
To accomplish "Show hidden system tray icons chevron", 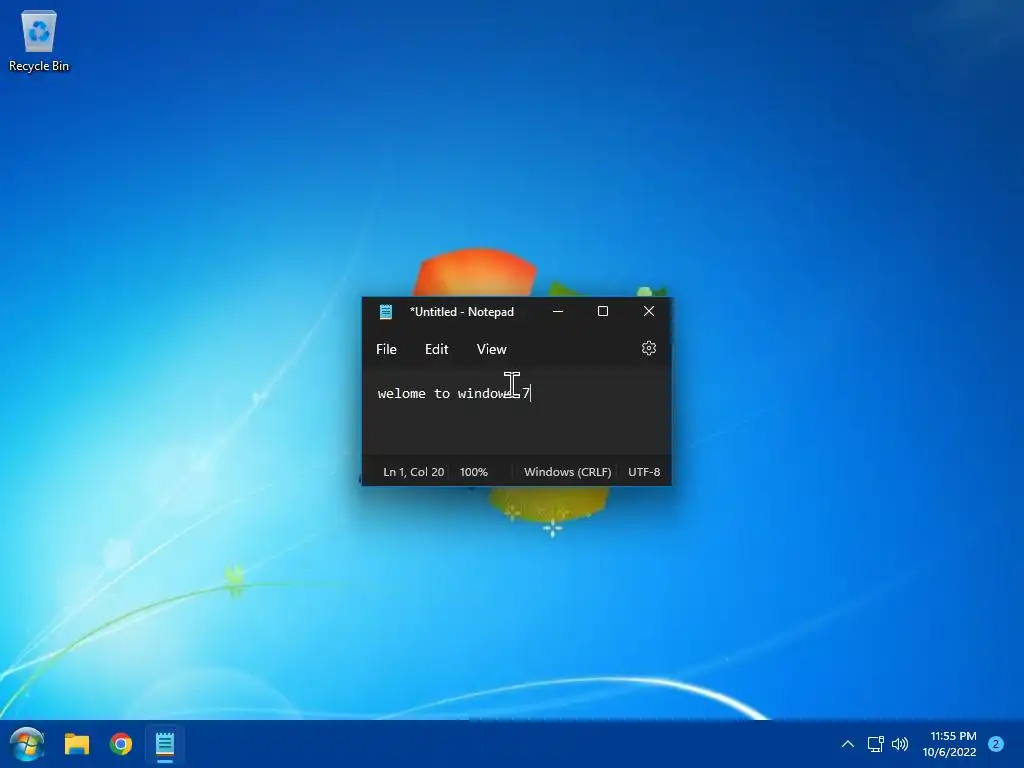I will coord(848,744).
